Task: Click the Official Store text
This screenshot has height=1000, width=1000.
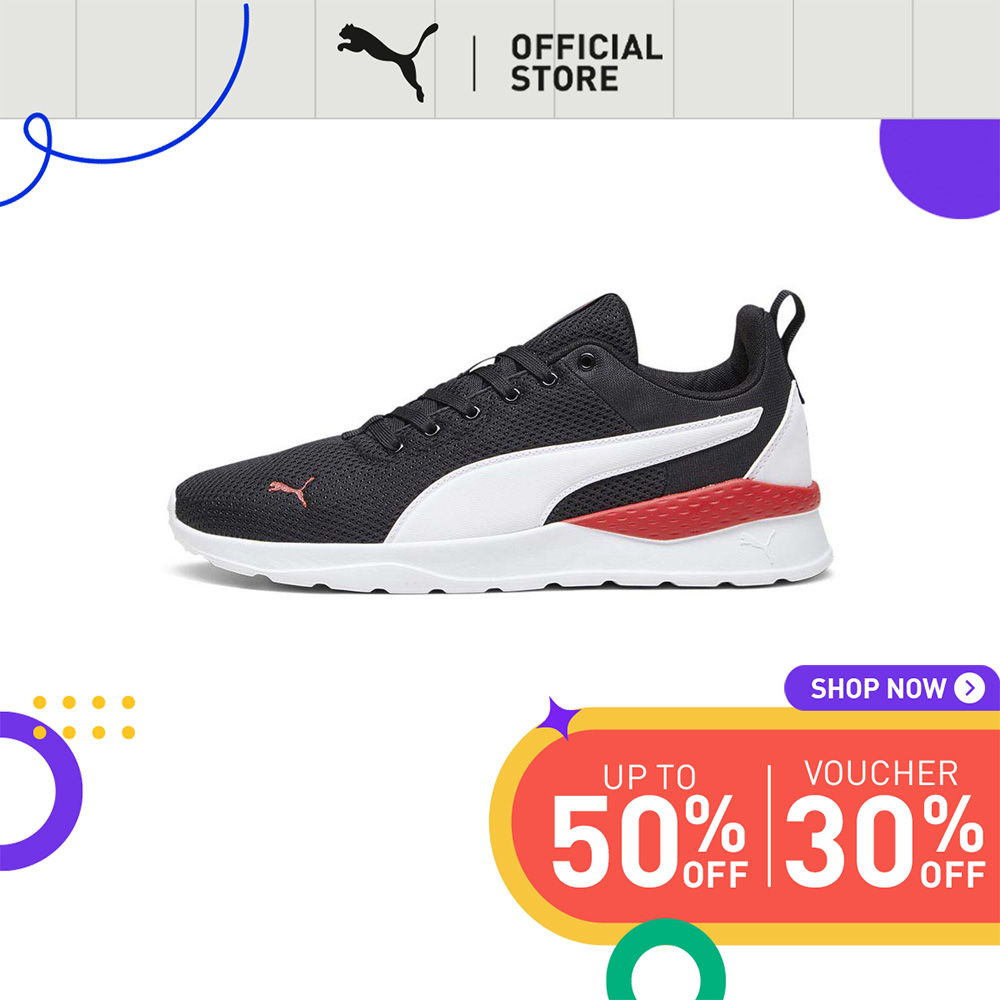Action: [x=586, y=62]
